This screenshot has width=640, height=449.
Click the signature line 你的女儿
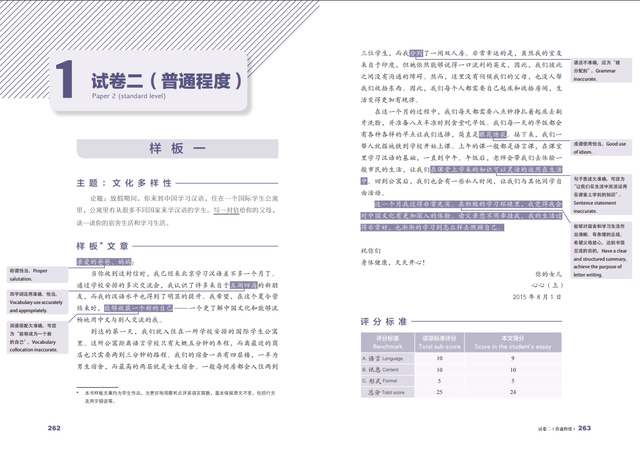tap(549, 274)
